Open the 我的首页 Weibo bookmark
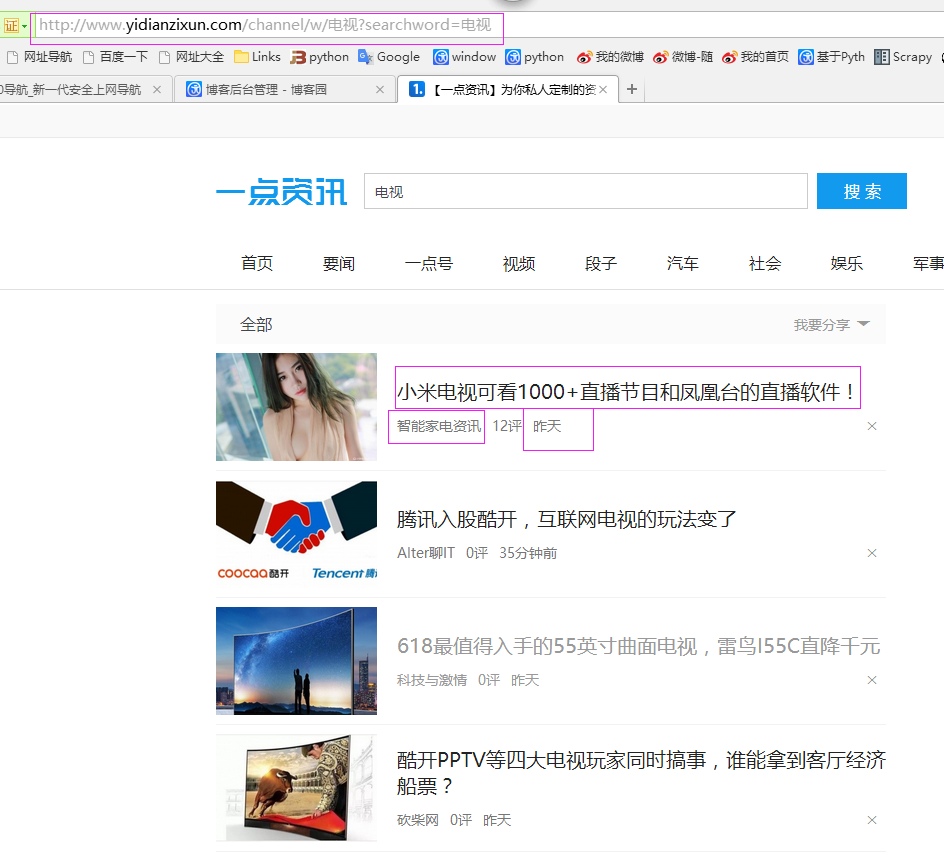This screenshot has width=944, height=859. pos(756,57)
